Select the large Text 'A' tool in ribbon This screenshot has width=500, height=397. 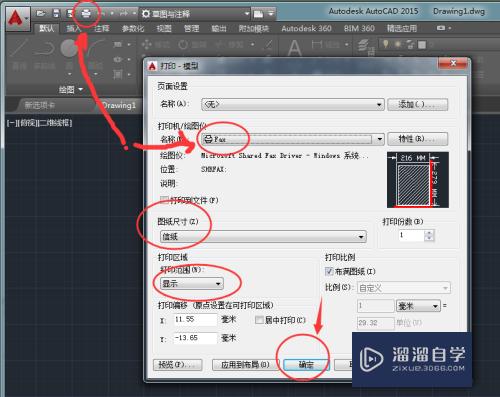click(x=295, y=49)
